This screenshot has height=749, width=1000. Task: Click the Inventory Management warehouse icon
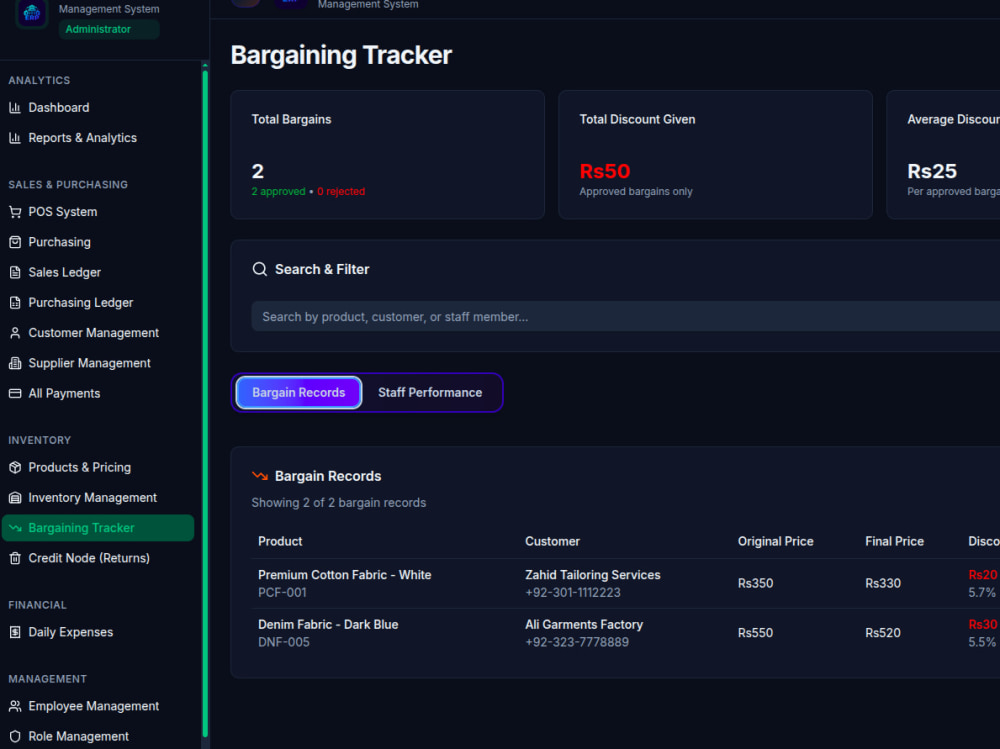(x=15, y=498)
